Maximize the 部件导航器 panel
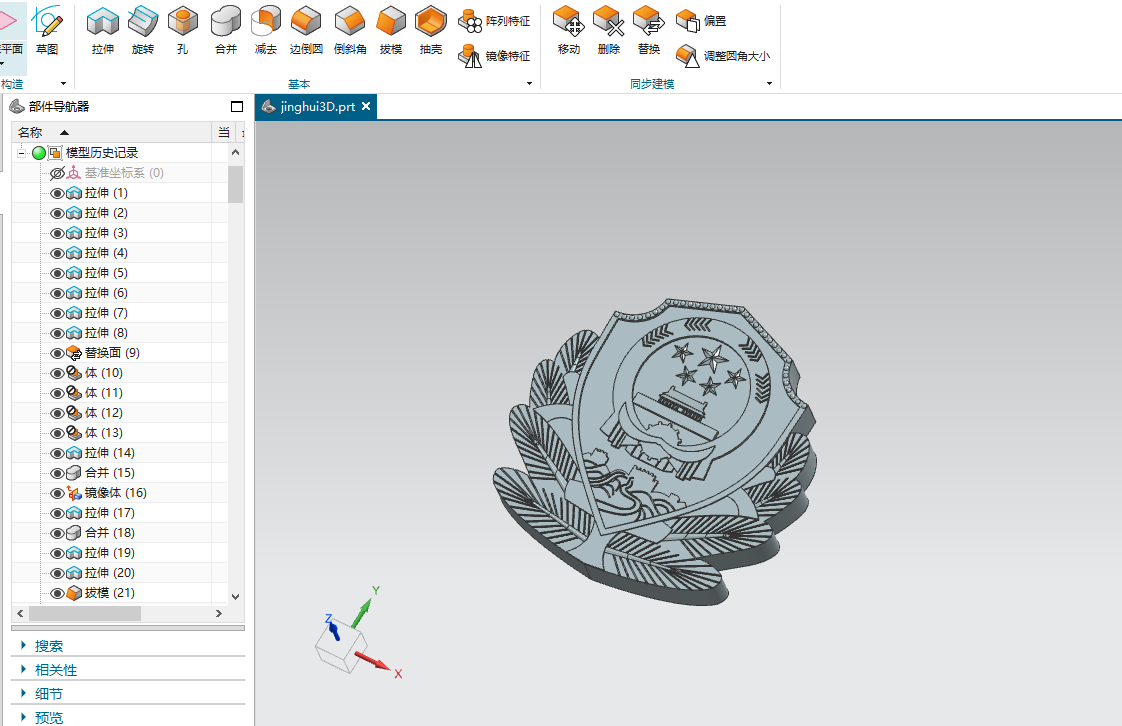This screenshot has height=726, width=1122. click(237, 107)
